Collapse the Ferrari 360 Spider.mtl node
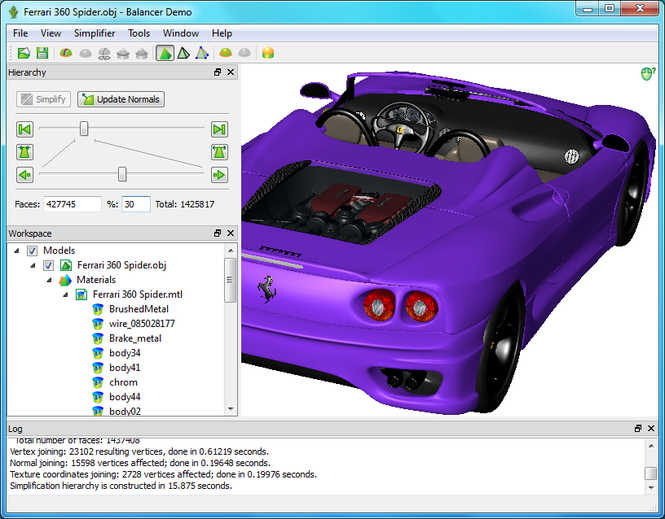665x519 pixels. pyautogui.click(x=65, y=295)
